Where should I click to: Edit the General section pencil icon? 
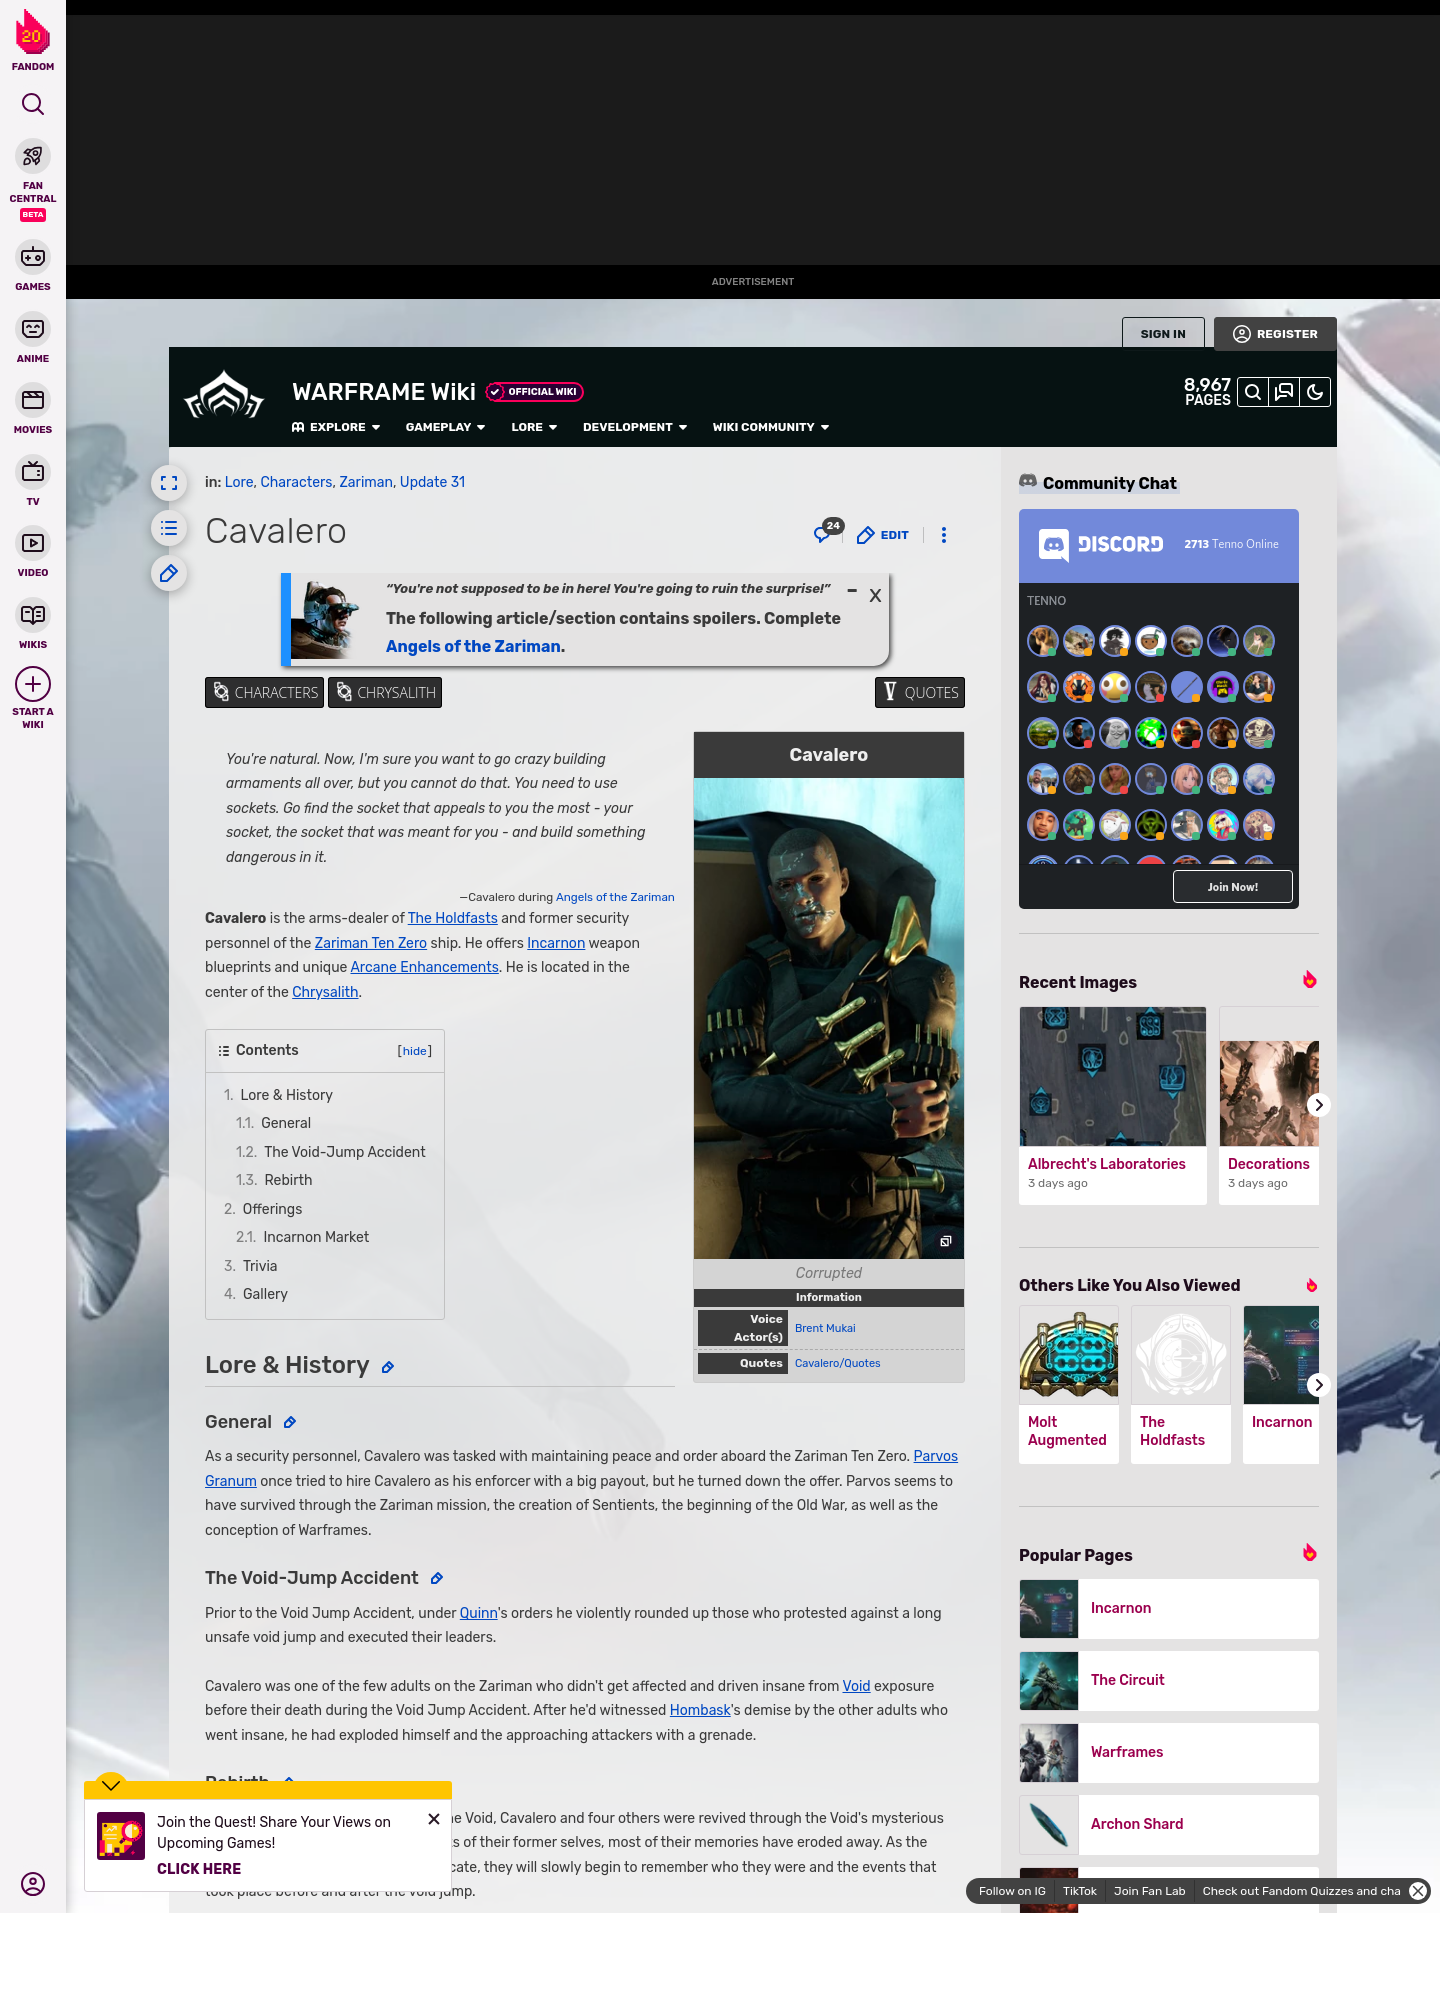point(290,1422)
